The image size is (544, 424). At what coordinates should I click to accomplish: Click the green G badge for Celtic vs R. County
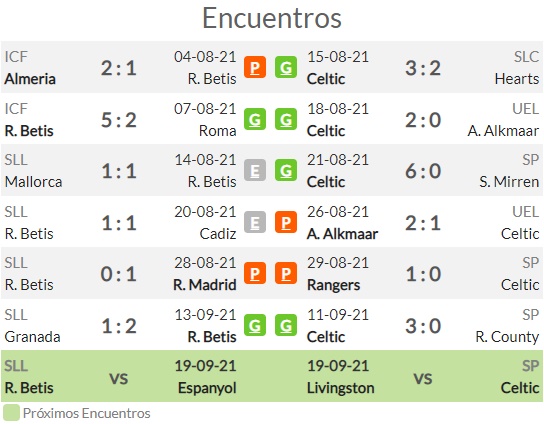coord(286,325)
